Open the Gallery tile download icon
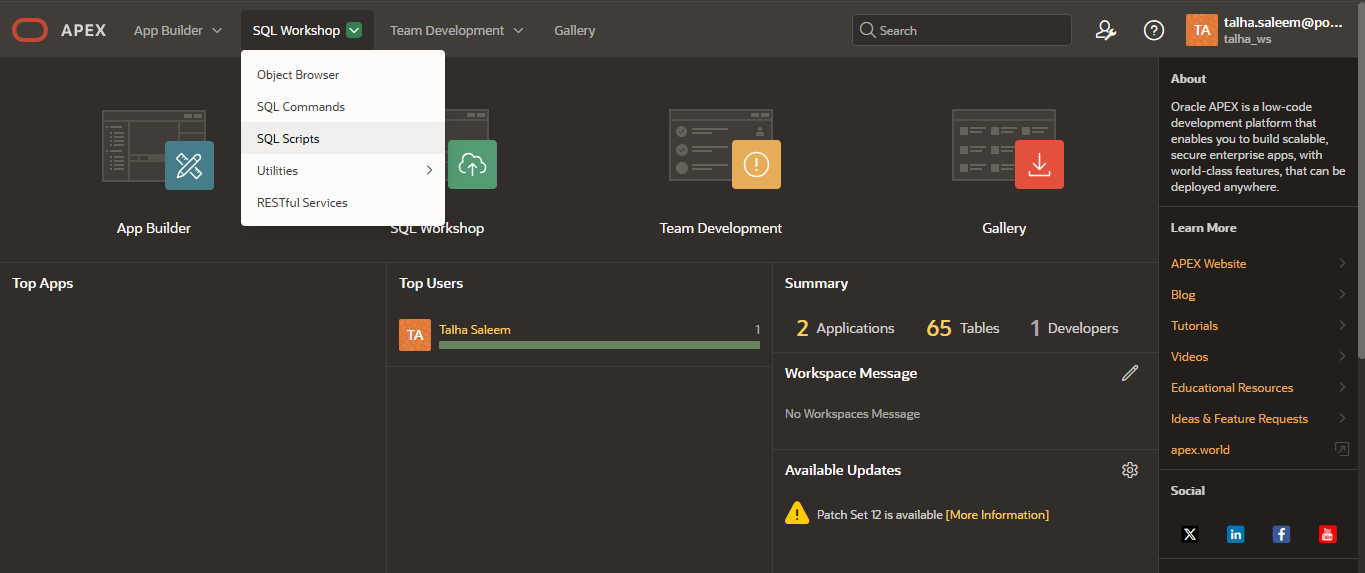 pos(1039,165)
